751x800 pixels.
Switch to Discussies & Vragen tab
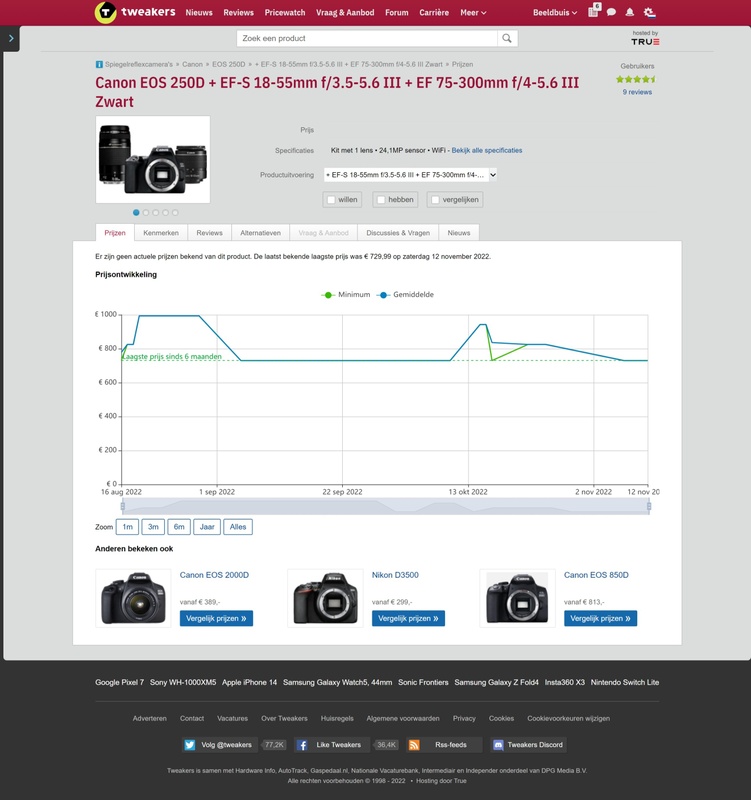pyautogui.click(x=398, y=233)
